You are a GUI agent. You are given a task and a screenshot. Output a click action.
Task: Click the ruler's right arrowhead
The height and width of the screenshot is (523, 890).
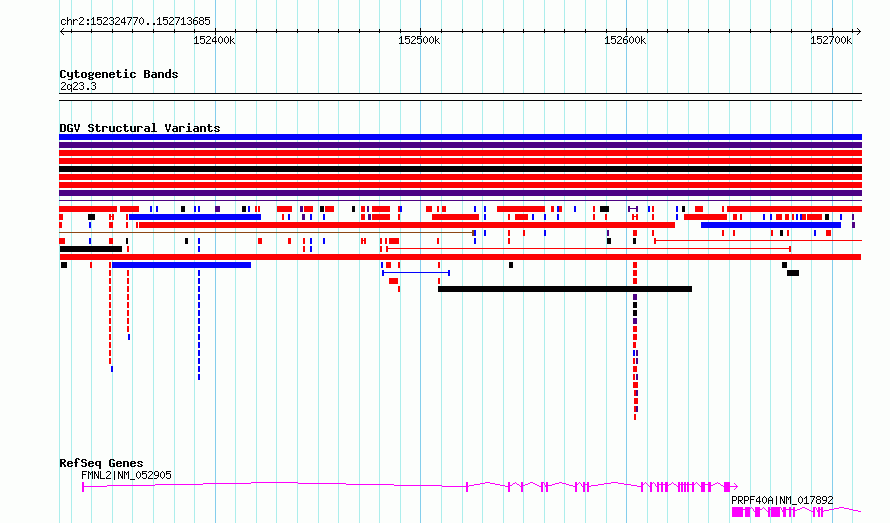click(x=859, y=31)
